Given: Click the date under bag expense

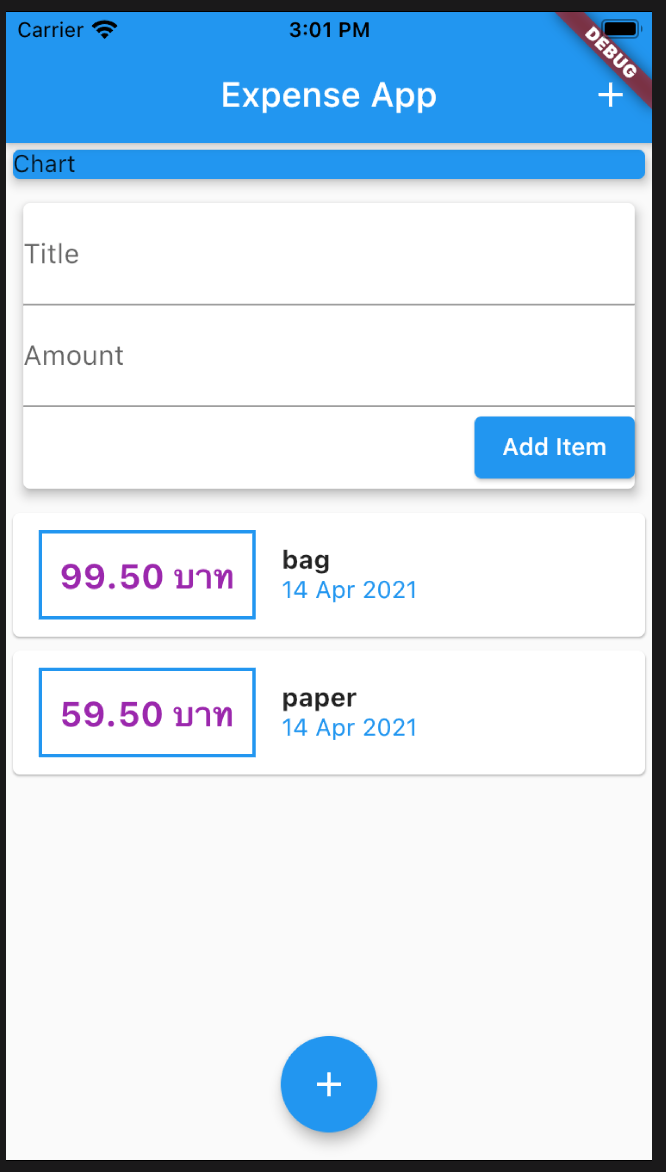Looking at the screenshot, I should (x=349, y=590).
